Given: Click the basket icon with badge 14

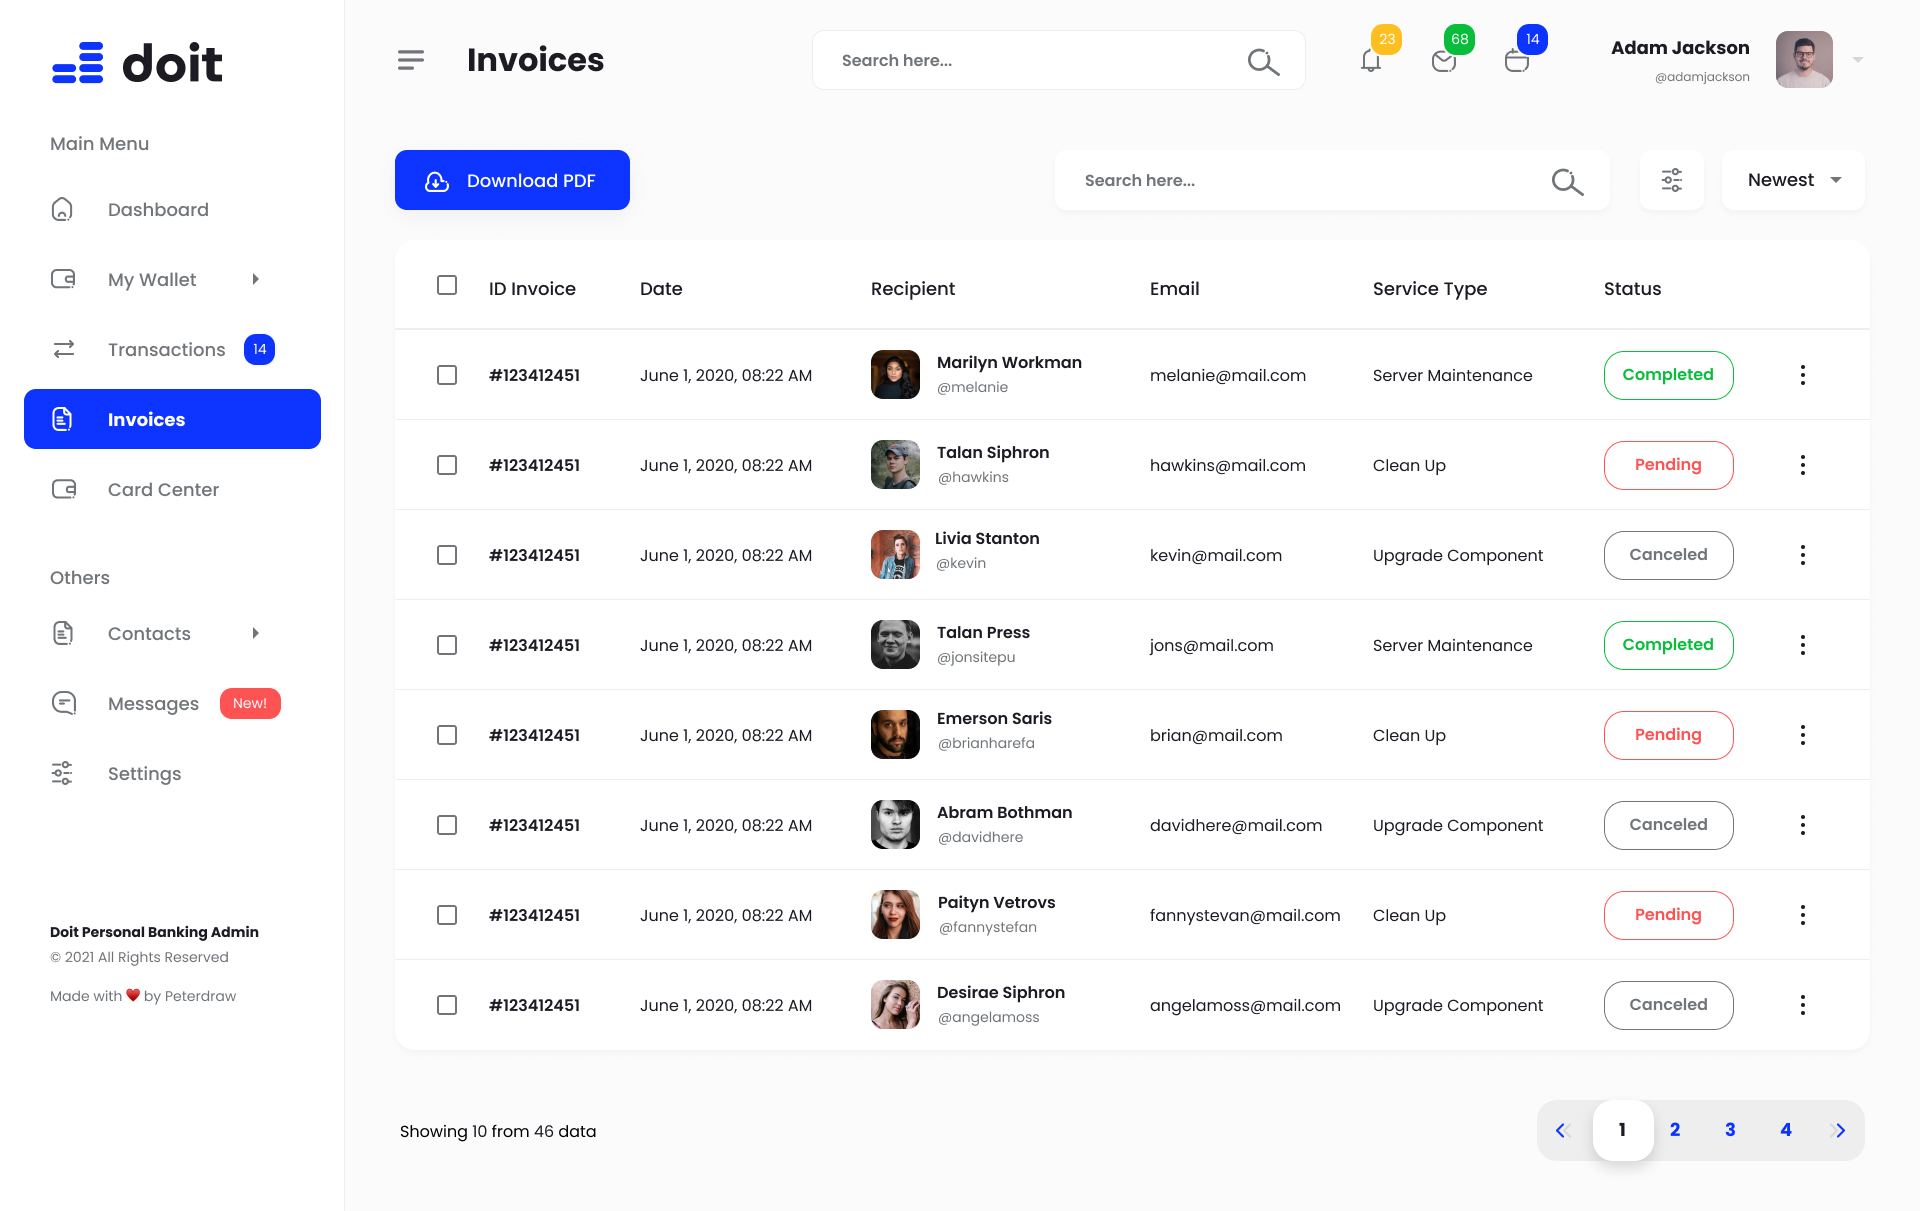Looking at the screenshot, I should (x=1516, y=61).
